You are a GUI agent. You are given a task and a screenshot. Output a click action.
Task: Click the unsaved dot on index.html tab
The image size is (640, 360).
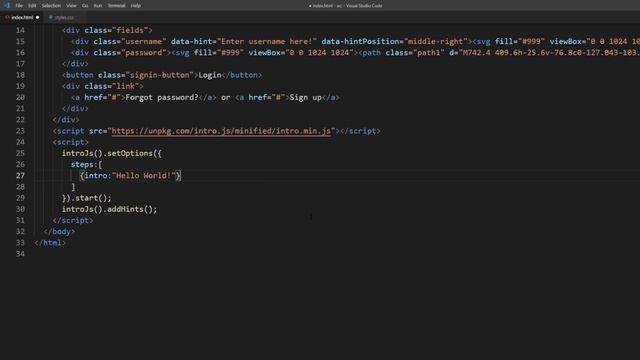pos(38,18)
